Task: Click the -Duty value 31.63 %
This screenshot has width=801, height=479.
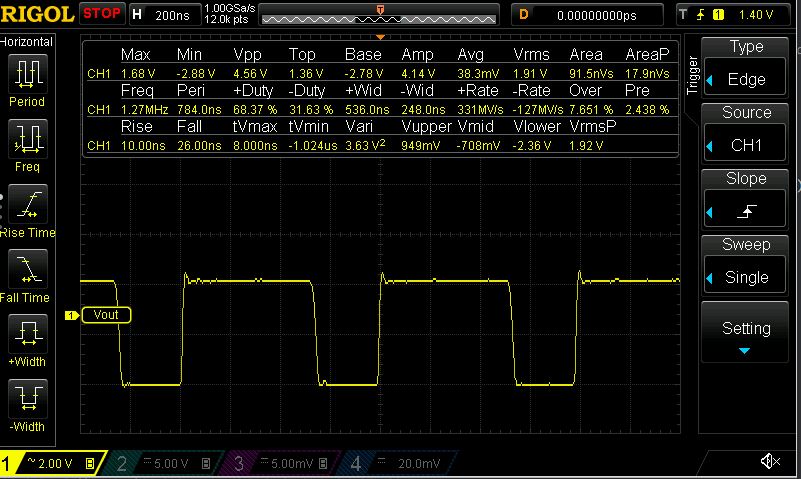Action: click(311, 110)
